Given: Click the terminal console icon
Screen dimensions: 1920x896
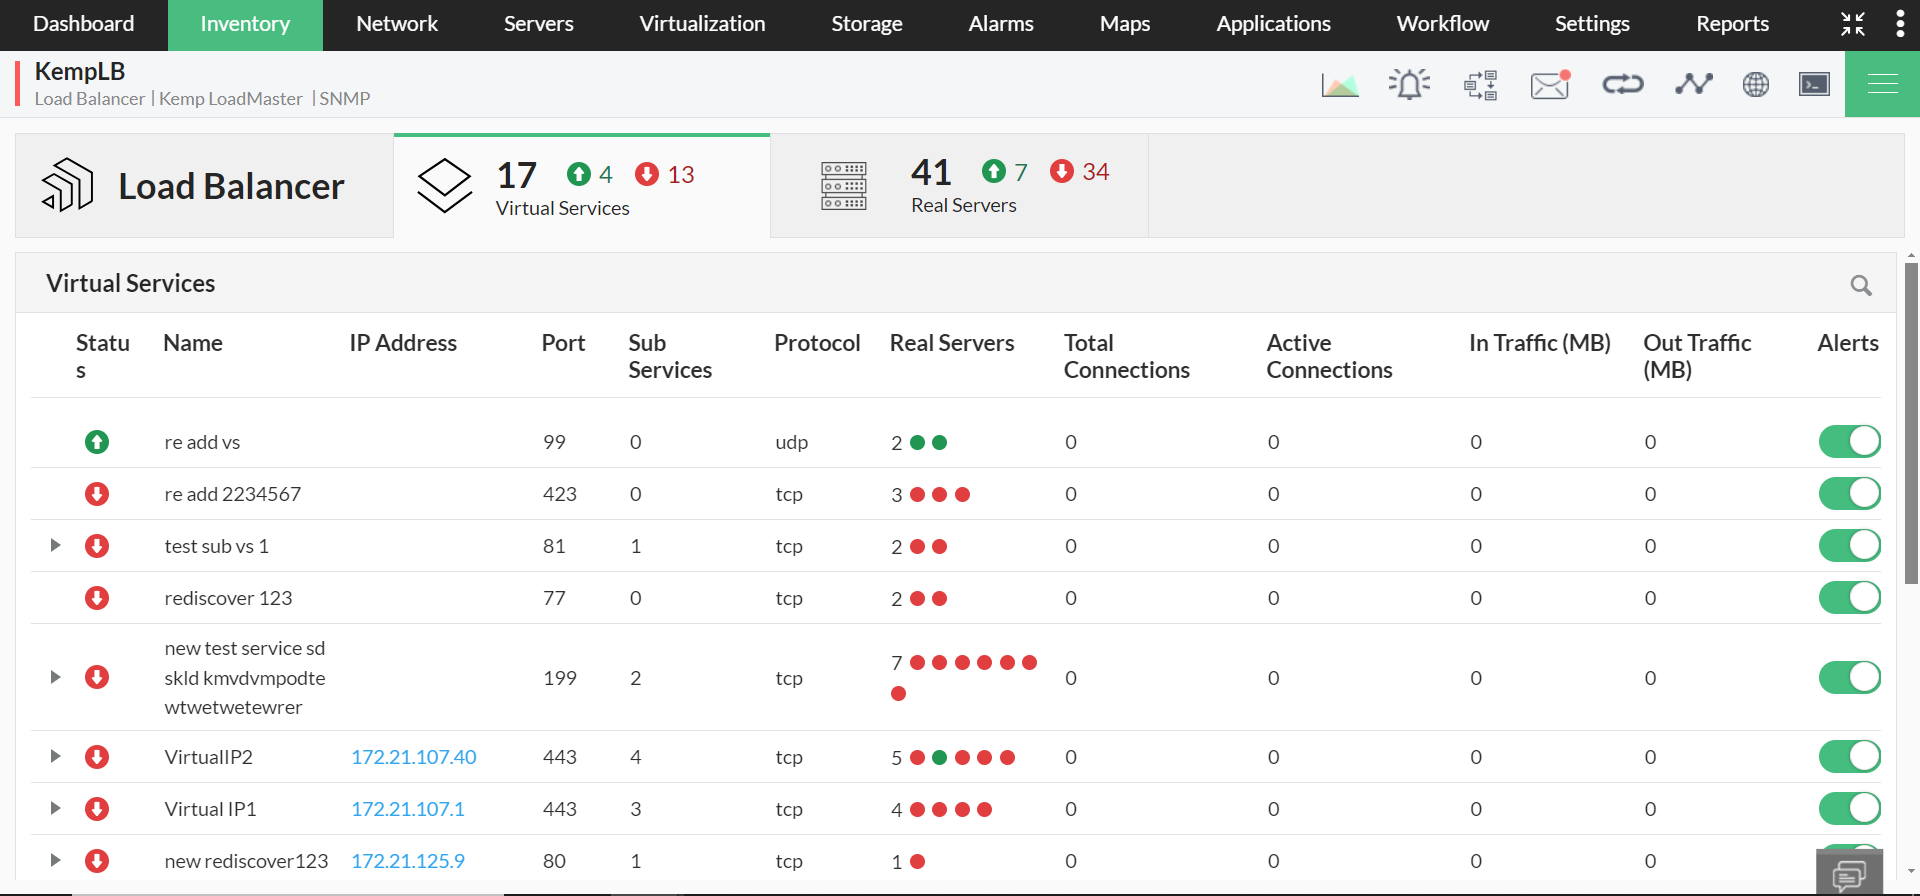Looking at the screenshot, I should pos(1814,85).
